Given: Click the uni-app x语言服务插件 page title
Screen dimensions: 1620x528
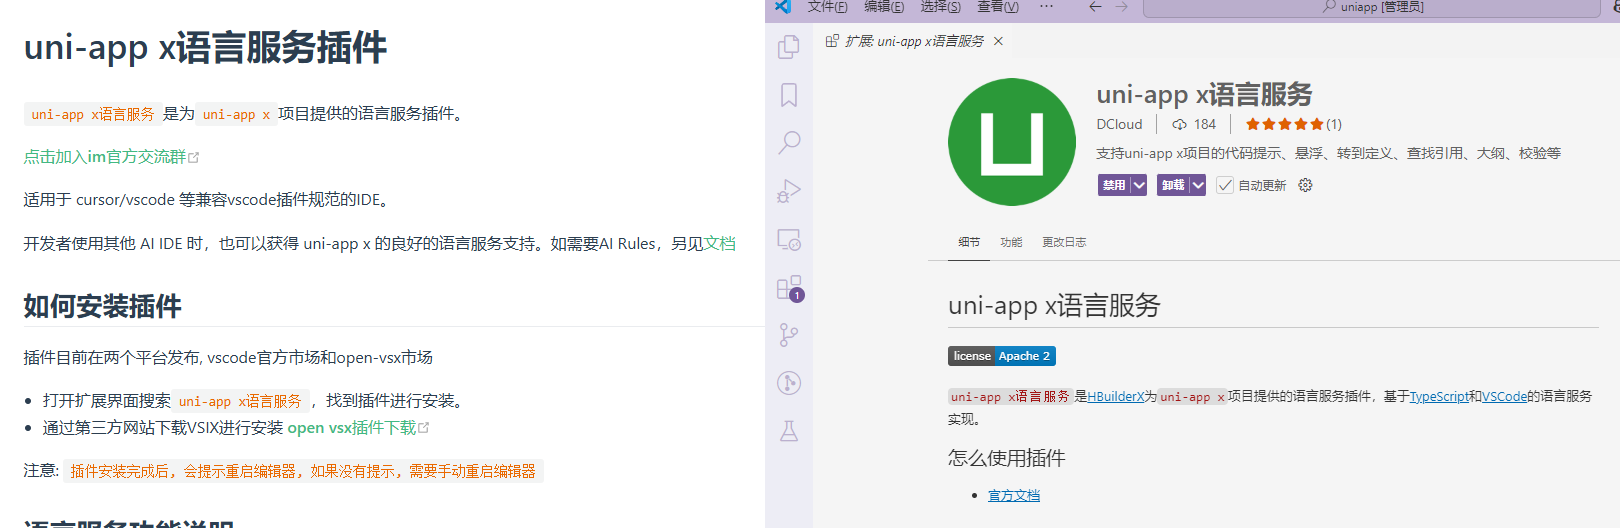Looking at the screenshot, I should point(205,48).
